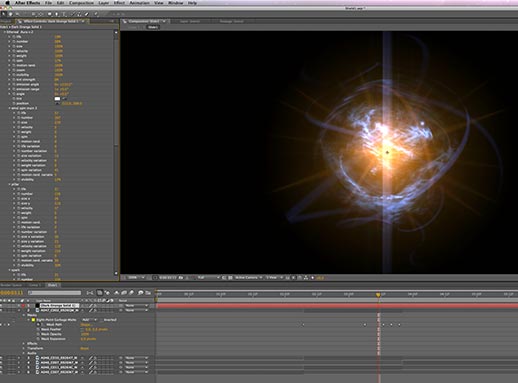Open the comp mini-flowchart icon in timeline
The height and width of the screenshot is (383, 518).
pyautogui.click(x=90, y=293)
